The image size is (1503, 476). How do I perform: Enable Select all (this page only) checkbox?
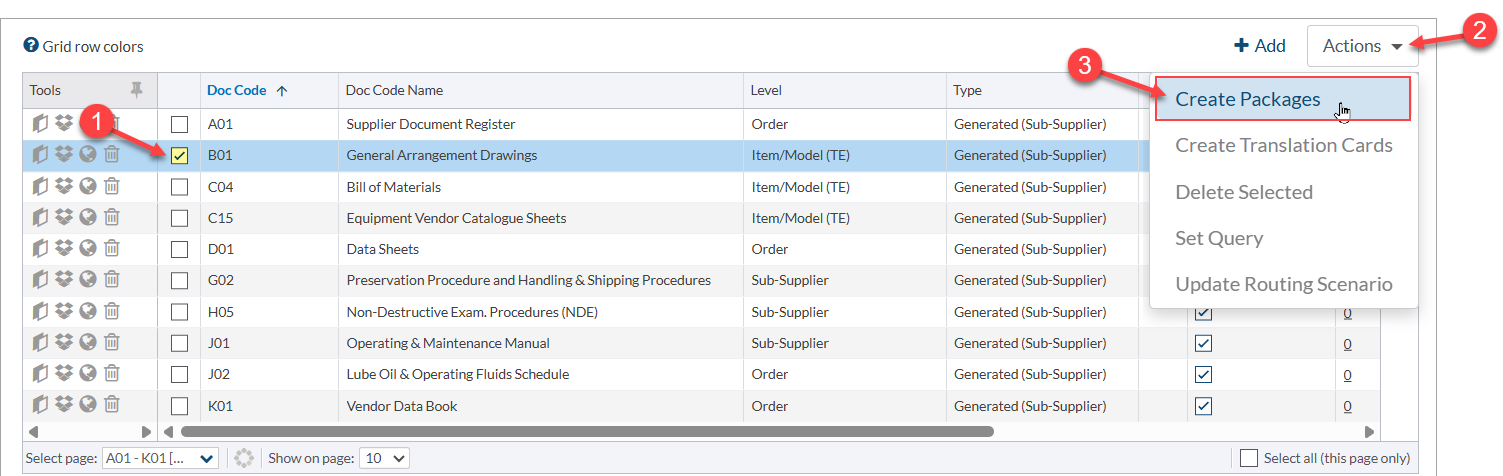tap(1249, 458)
